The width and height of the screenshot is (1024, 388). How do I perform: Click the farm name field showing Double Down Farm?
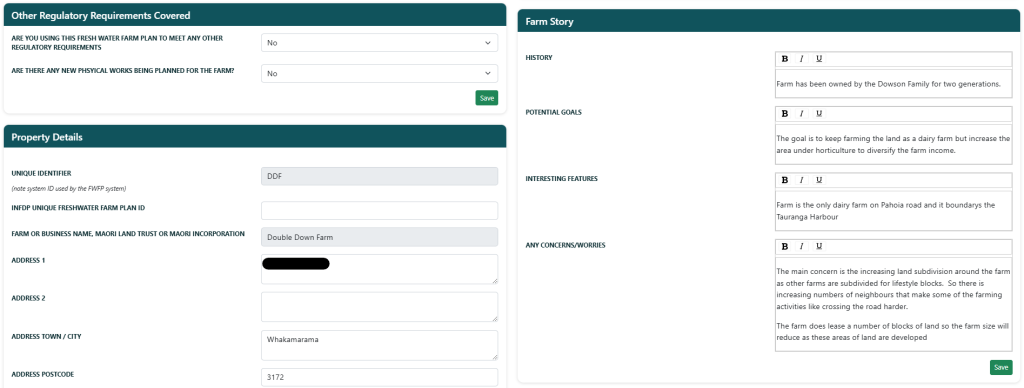point(379,237)
